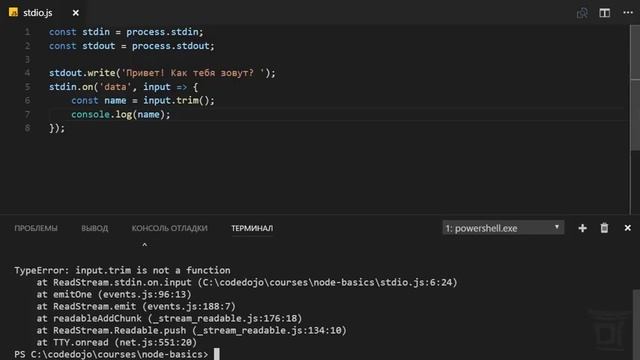Click 'input.trim()' on line 6
Screen dimensions: 640x360
pyautogui.click(x=176, y=100)
